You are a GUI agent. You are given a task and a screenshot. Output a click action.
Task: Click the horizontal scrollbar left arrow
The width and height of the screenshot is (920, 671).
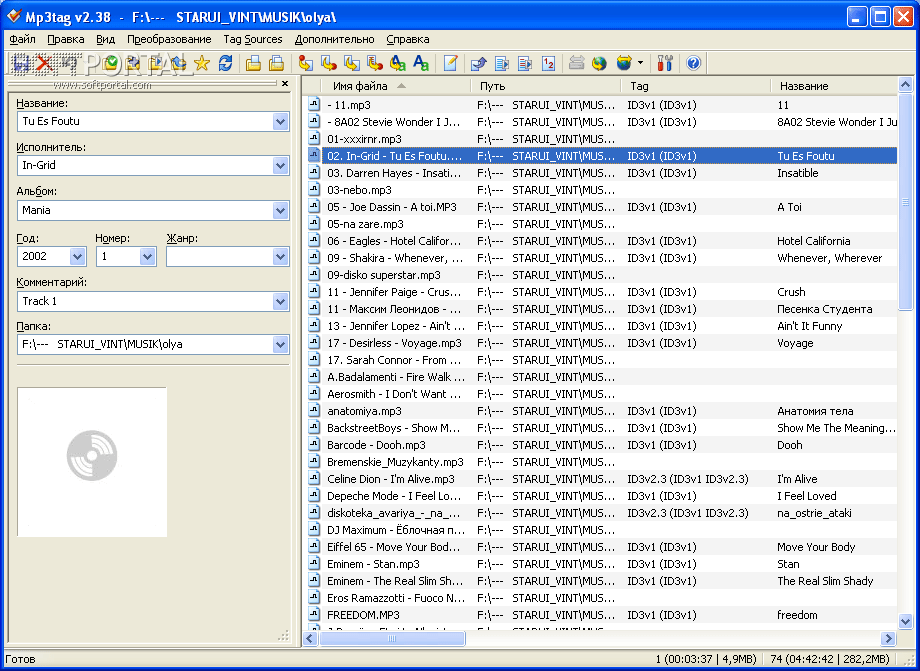click(x=311, y=638)
